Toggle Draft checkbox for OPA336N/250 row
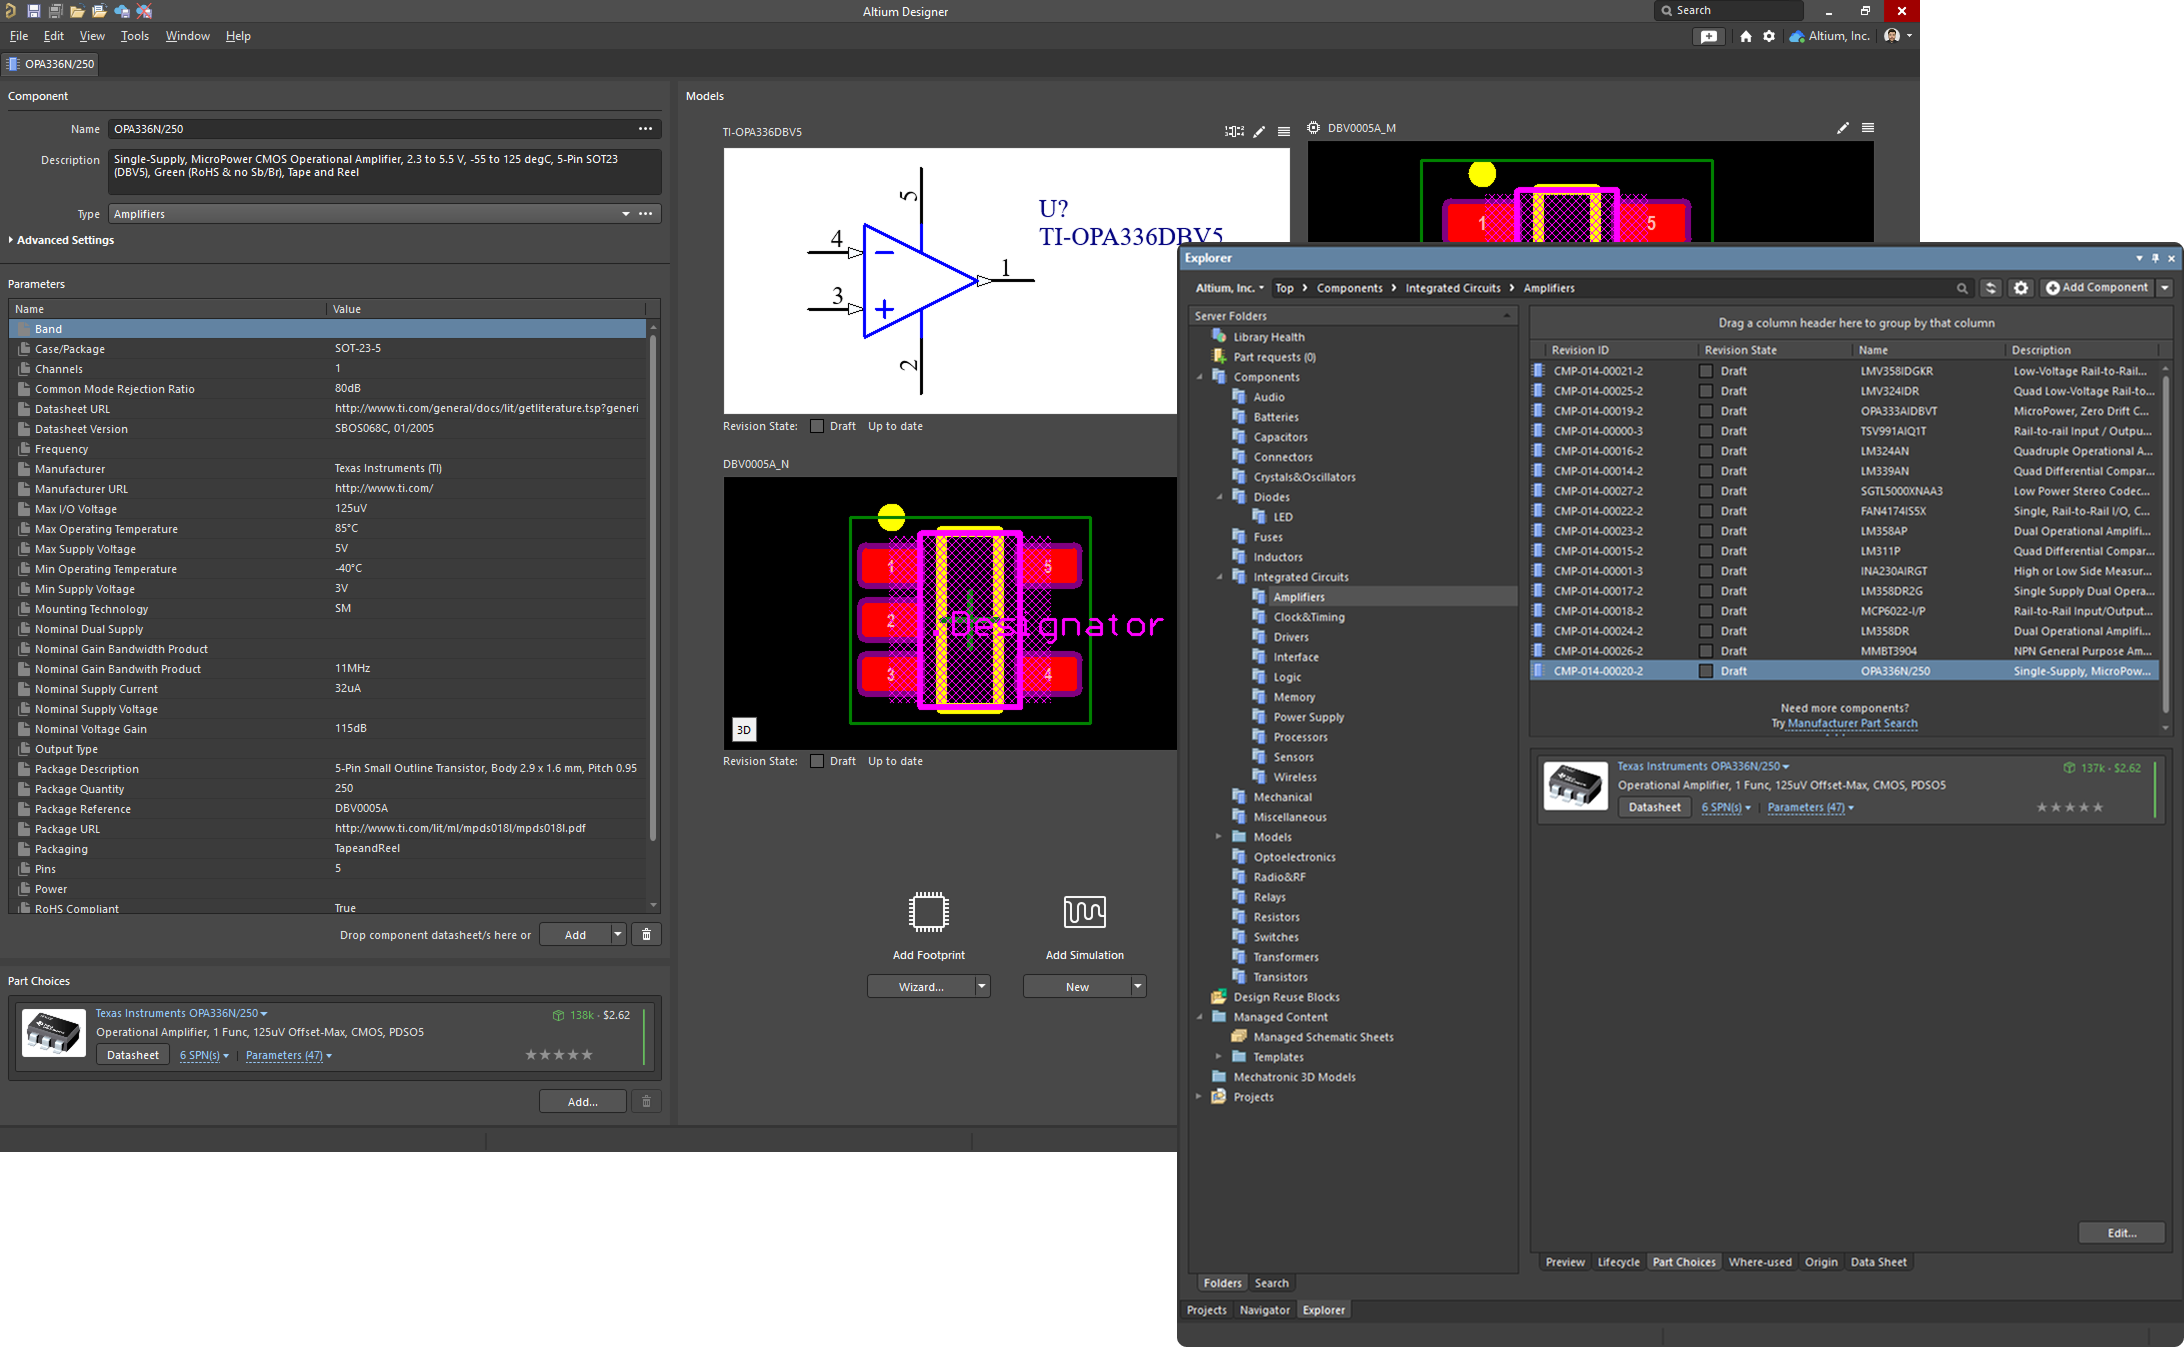 point(1706,671)
